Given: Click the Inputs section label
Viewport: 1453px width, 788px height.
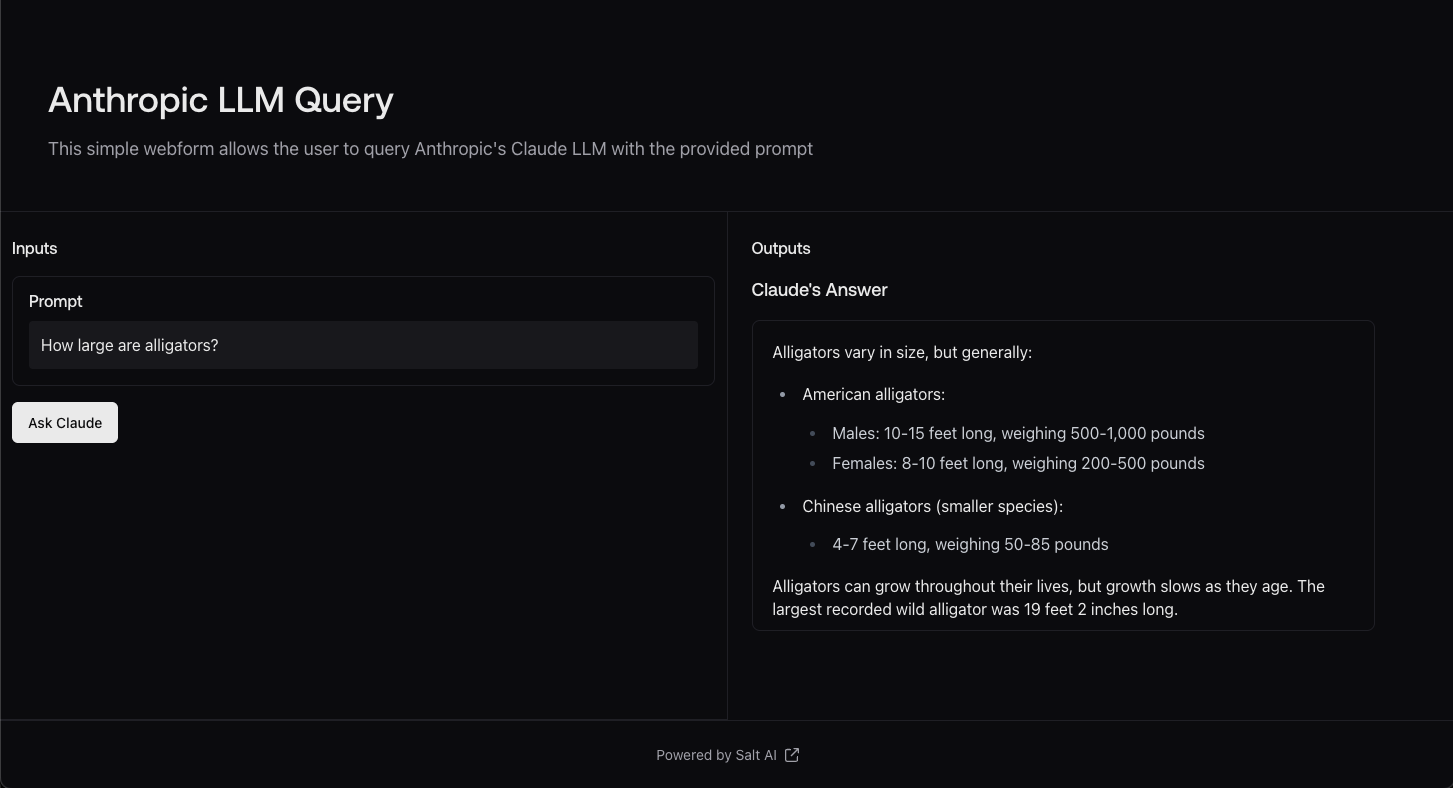Looking at the screenshot, I should pos(34,248).
